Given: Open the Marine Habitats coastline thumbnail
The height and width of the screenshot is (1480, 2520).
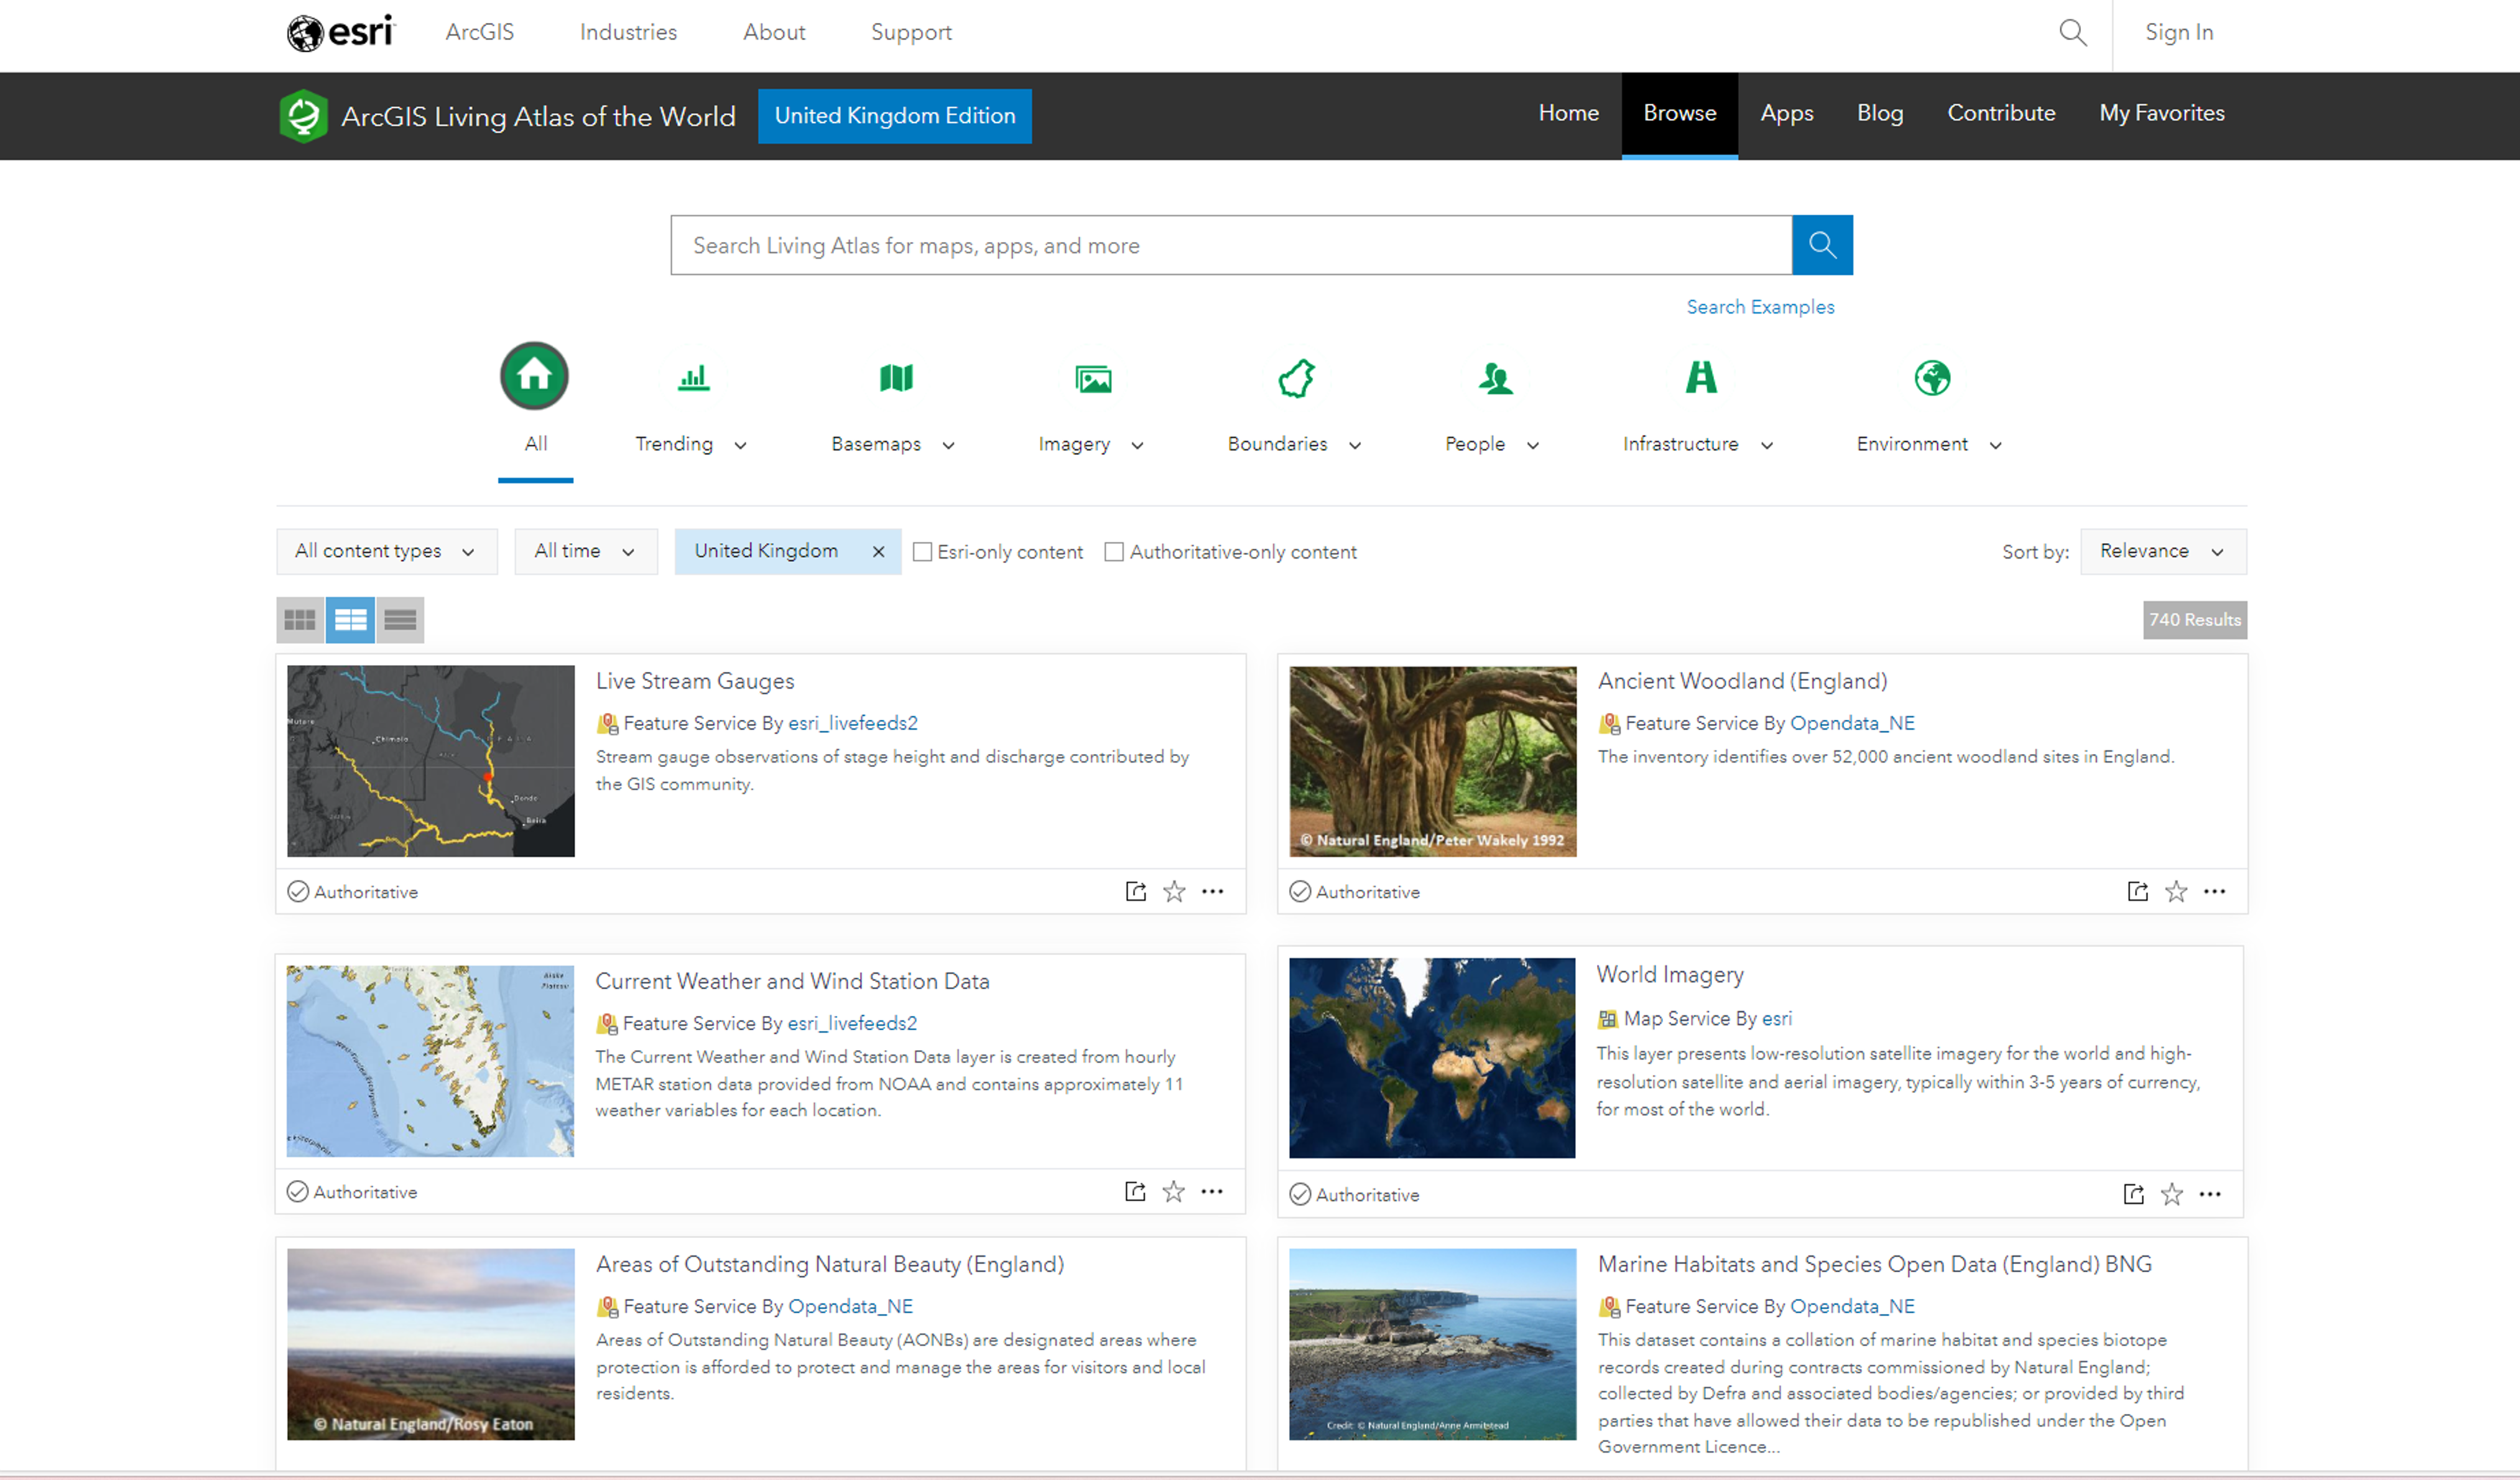Looking at the screenshot, I should pos(1432,1344).
